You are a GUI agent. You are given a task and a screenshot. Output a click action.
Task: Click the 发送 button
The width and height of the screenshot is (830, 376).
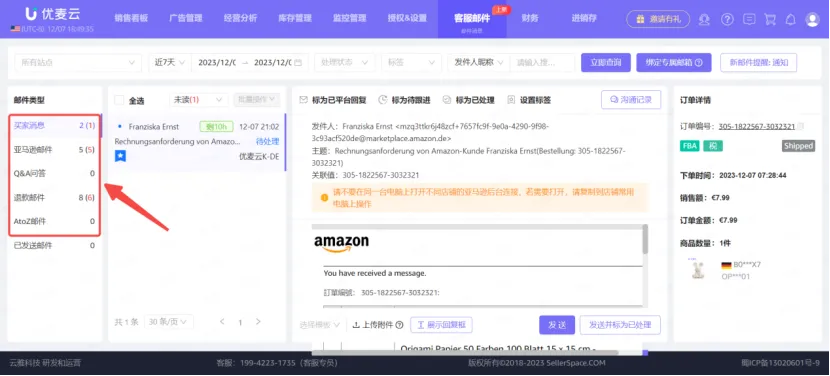click(557, 325)
